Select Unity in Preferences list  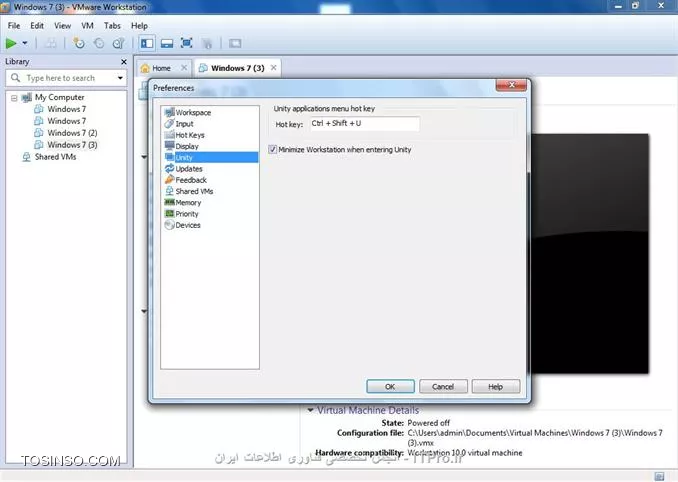click(x=210, y=157)
